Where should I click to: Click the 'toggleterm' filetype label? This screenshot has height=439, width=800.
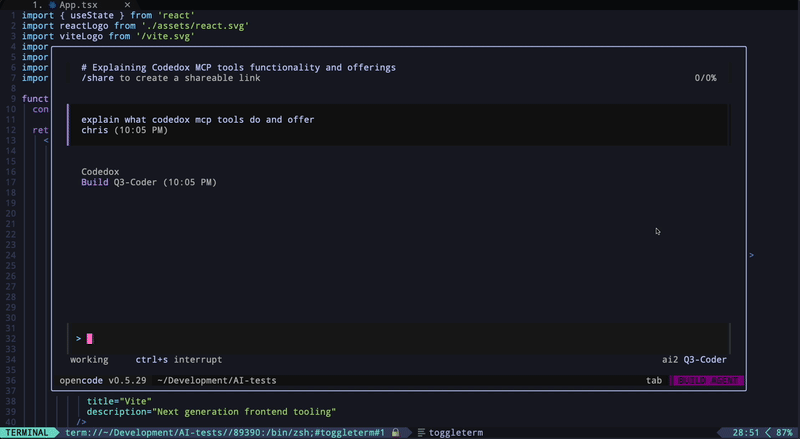click(456, 432)
